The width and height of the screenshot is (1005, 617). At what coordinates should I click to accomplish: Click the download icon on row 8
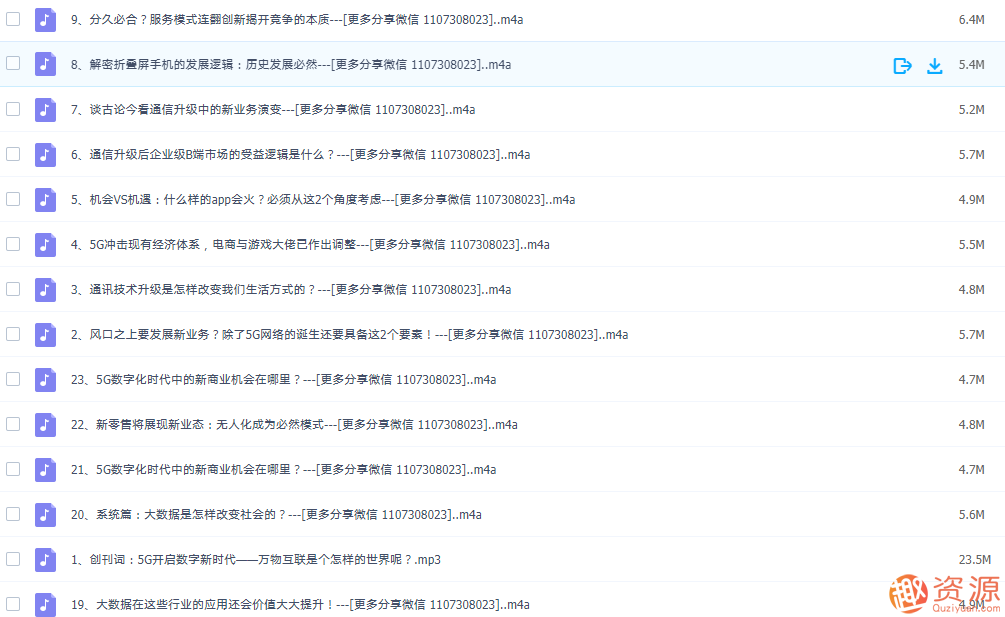[x=934, y=65]
